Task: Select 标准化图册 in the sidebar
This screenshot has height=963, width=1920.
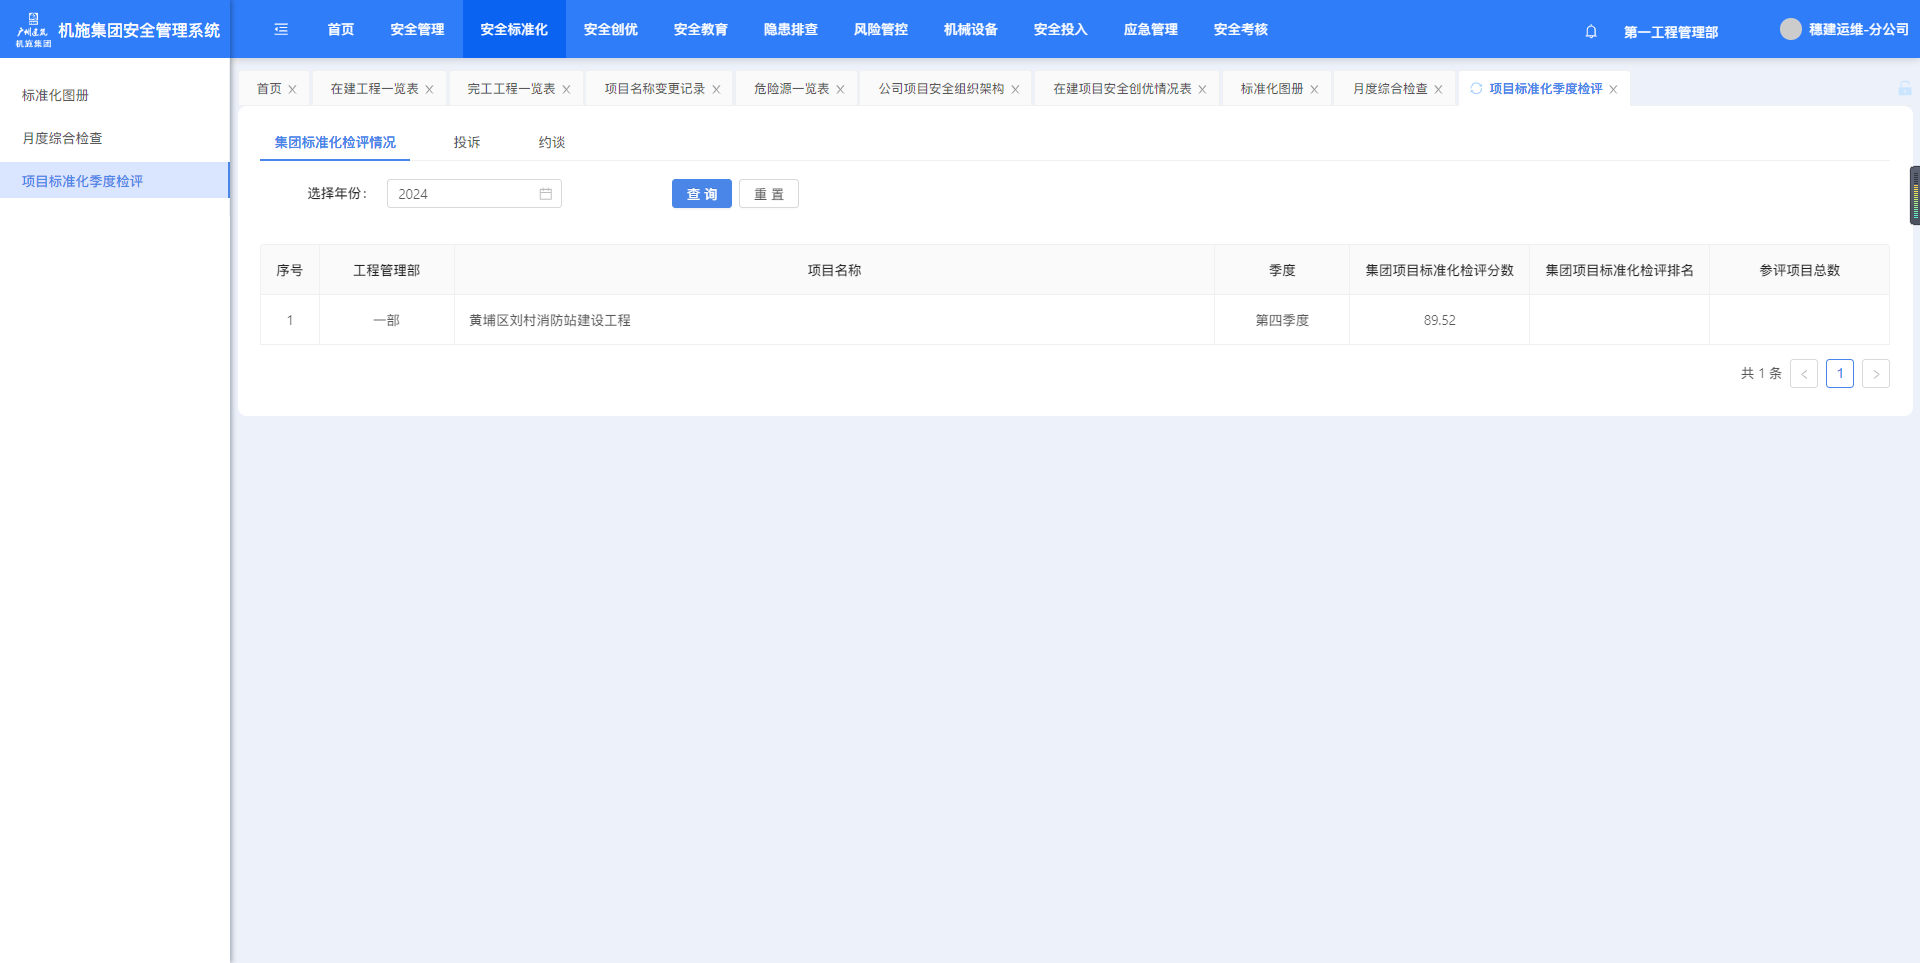Action: 56,95
